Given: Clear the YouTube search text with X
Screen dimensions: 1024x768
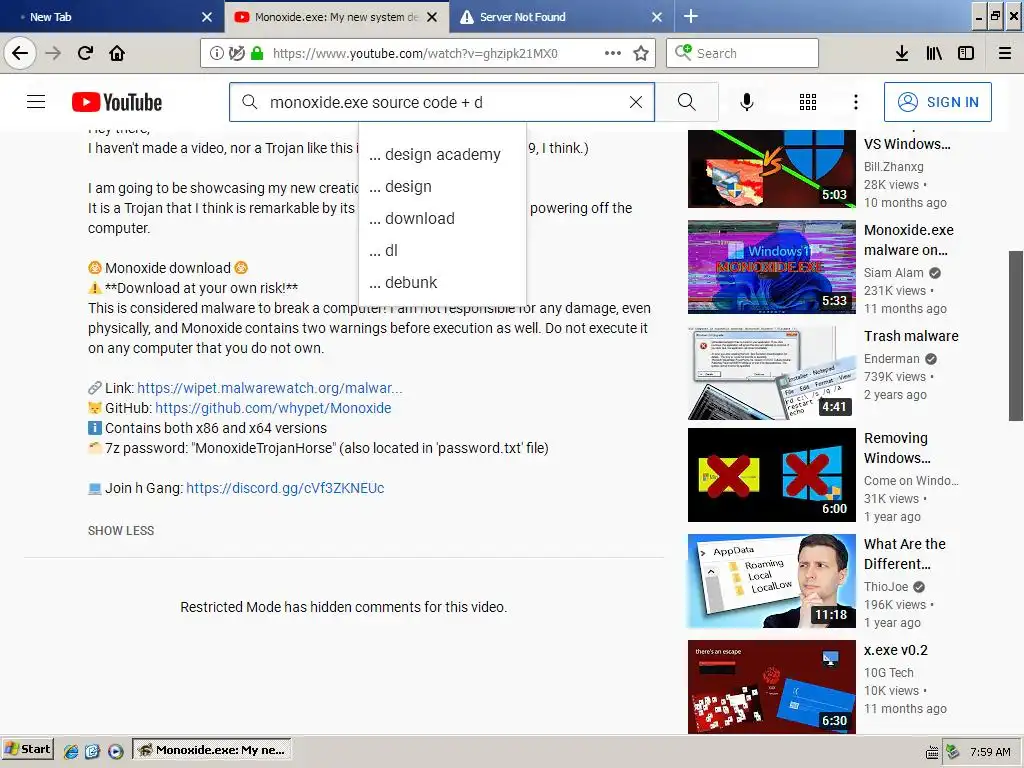Looking at the screenshot, I should pos(635,102).
